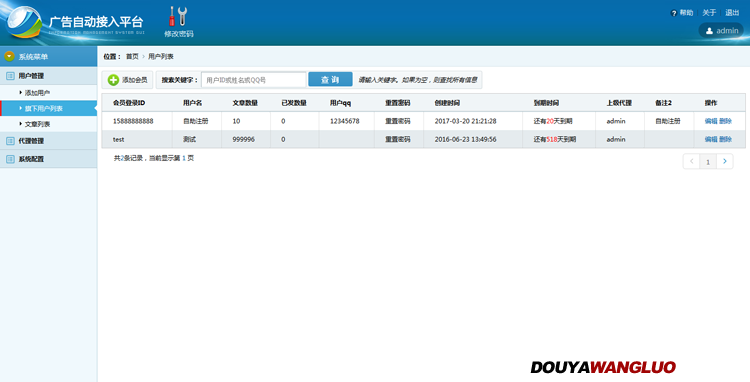Click the admin user avatar icon
The width and height of the screenshot is (750, 382).
tap(709, 31)
